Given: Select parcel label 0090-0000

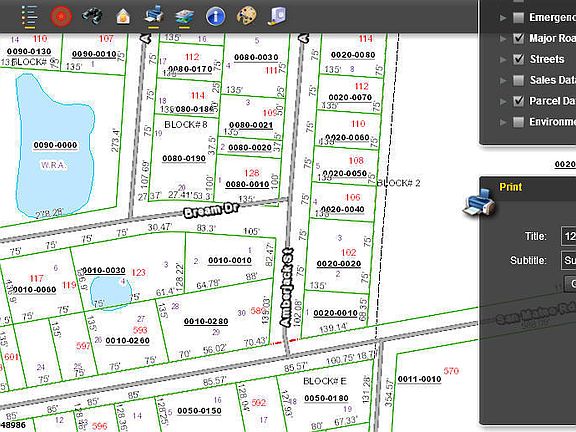Looking at the screenshot, I should [55, 145].
